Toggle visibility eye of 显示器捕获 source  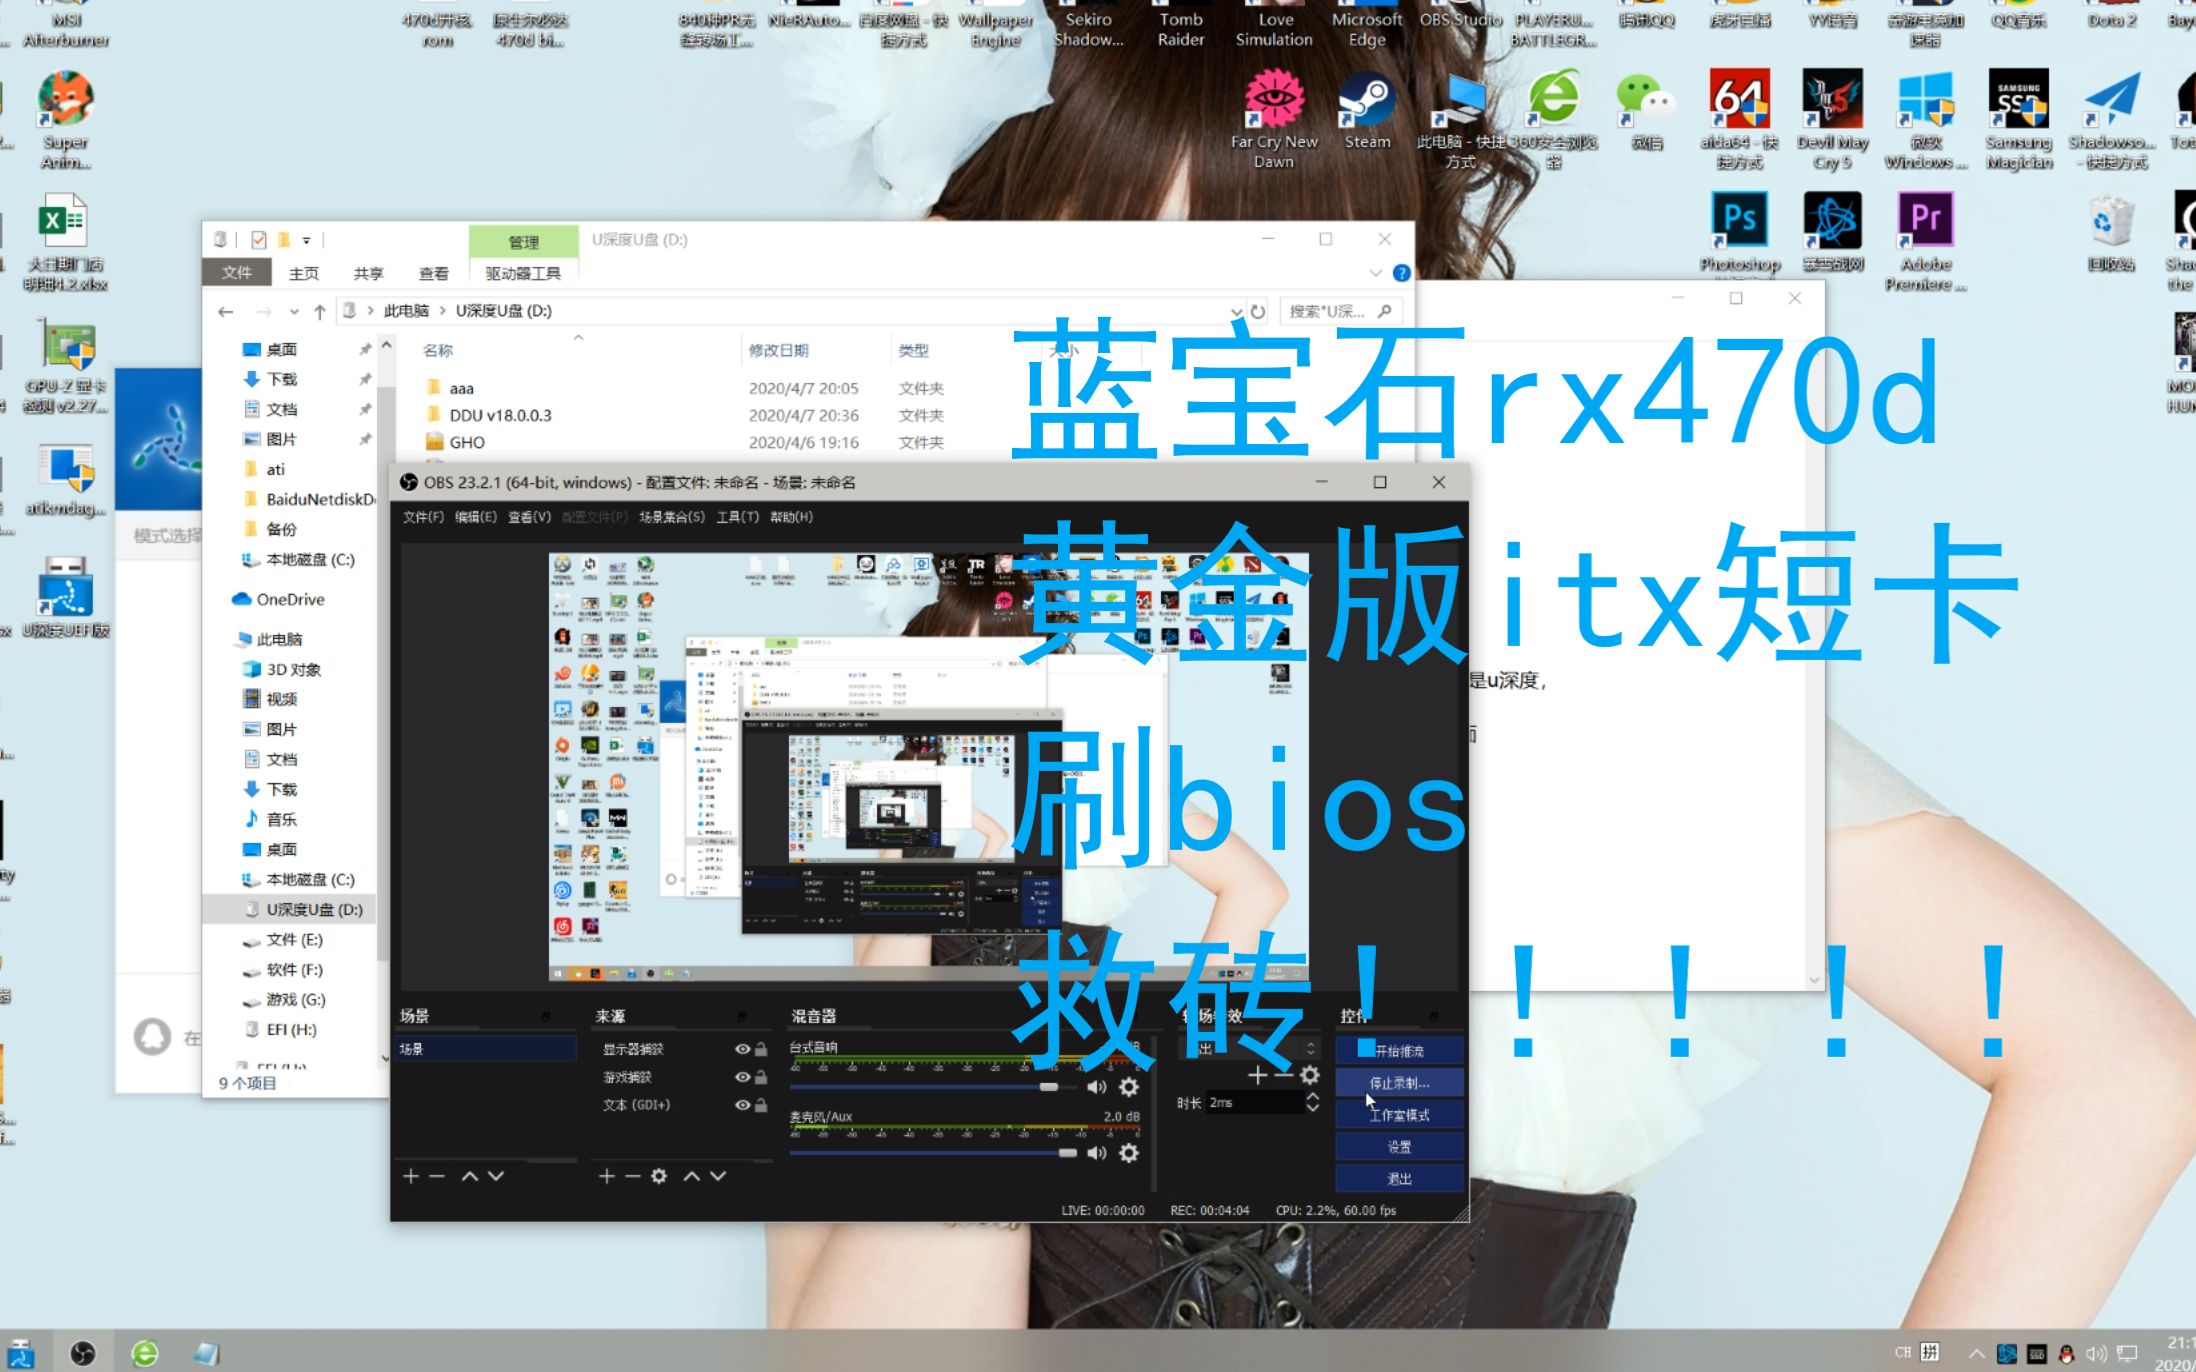pyautogui.click(x=742, y=1049)
